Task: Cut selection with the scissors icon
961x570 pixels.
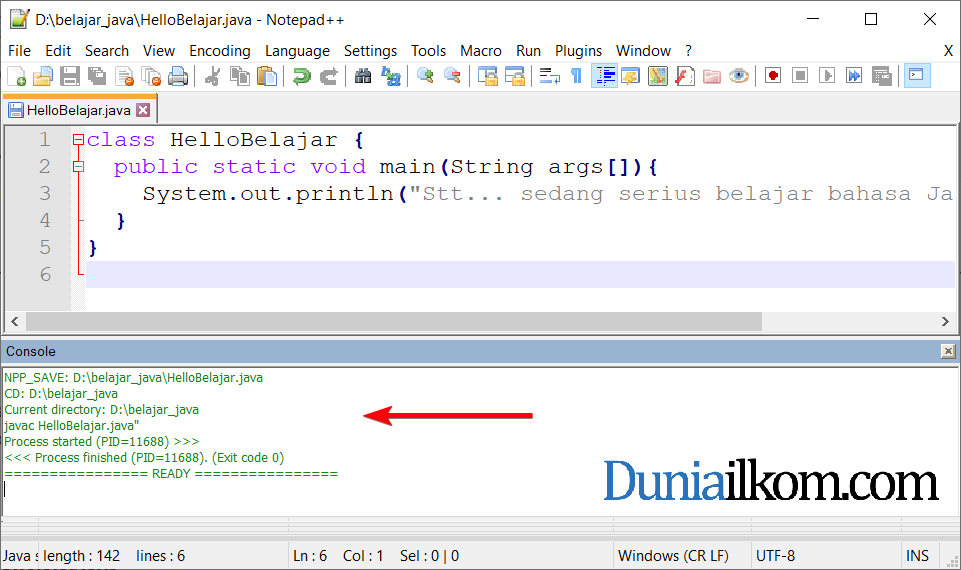Action: pos(213,76)
